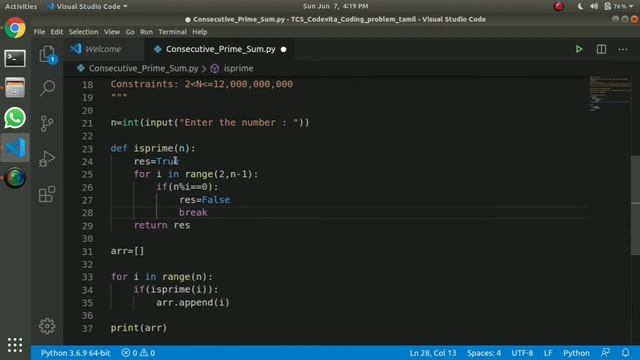Open the globe browser icon in dock
The image size is (640, 360).
pos(15,178)
